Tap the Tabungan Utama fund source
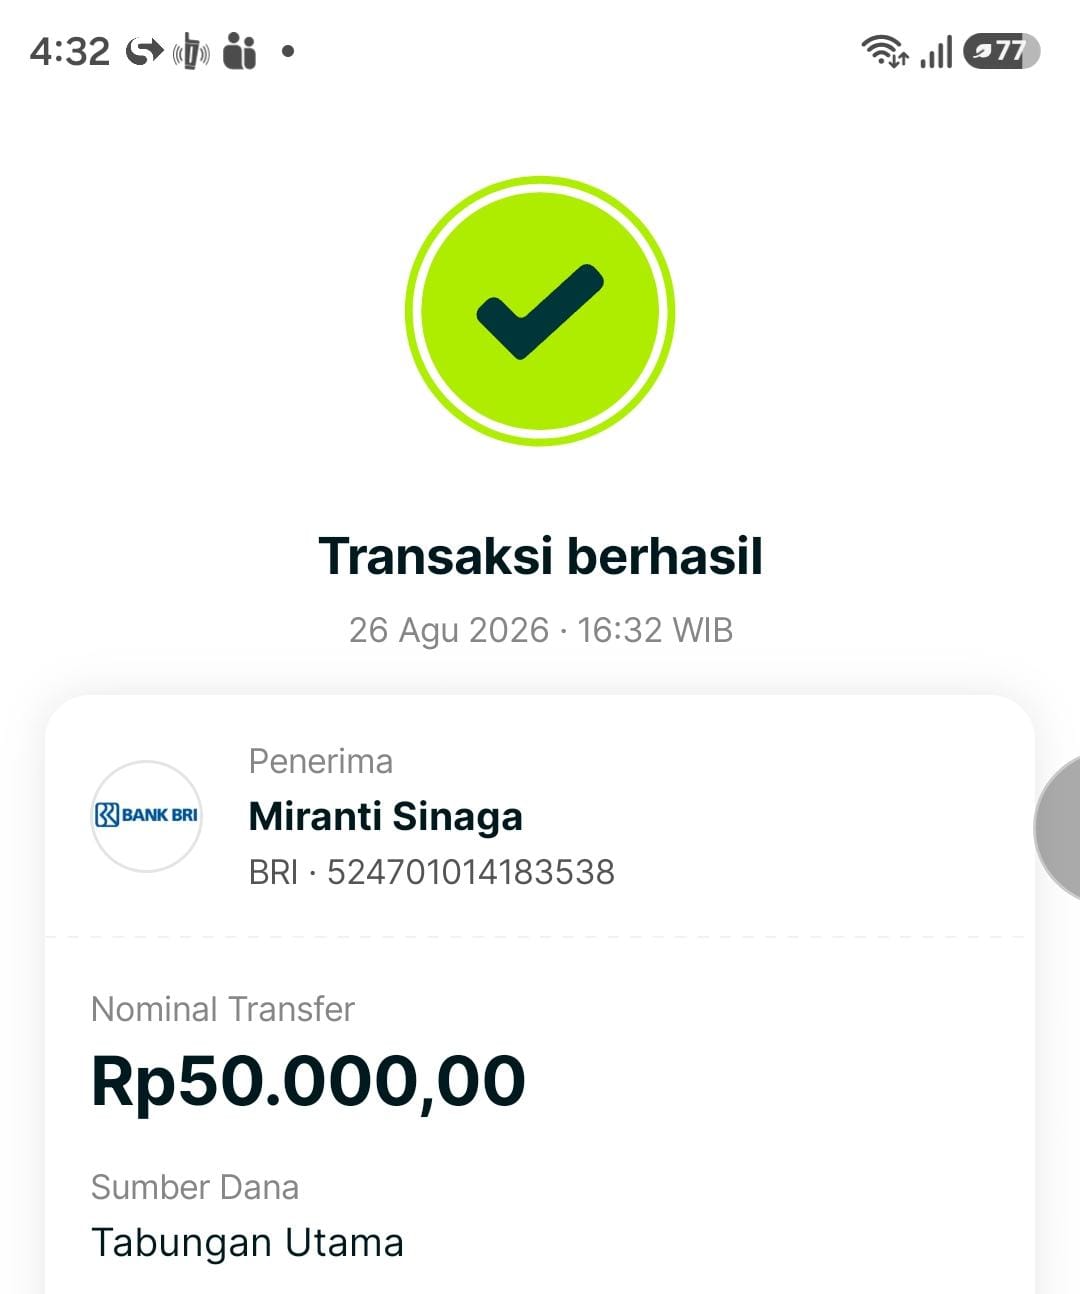Screen dimensions: 1080x1294 pyautogui.click(x=247, y=1243)
